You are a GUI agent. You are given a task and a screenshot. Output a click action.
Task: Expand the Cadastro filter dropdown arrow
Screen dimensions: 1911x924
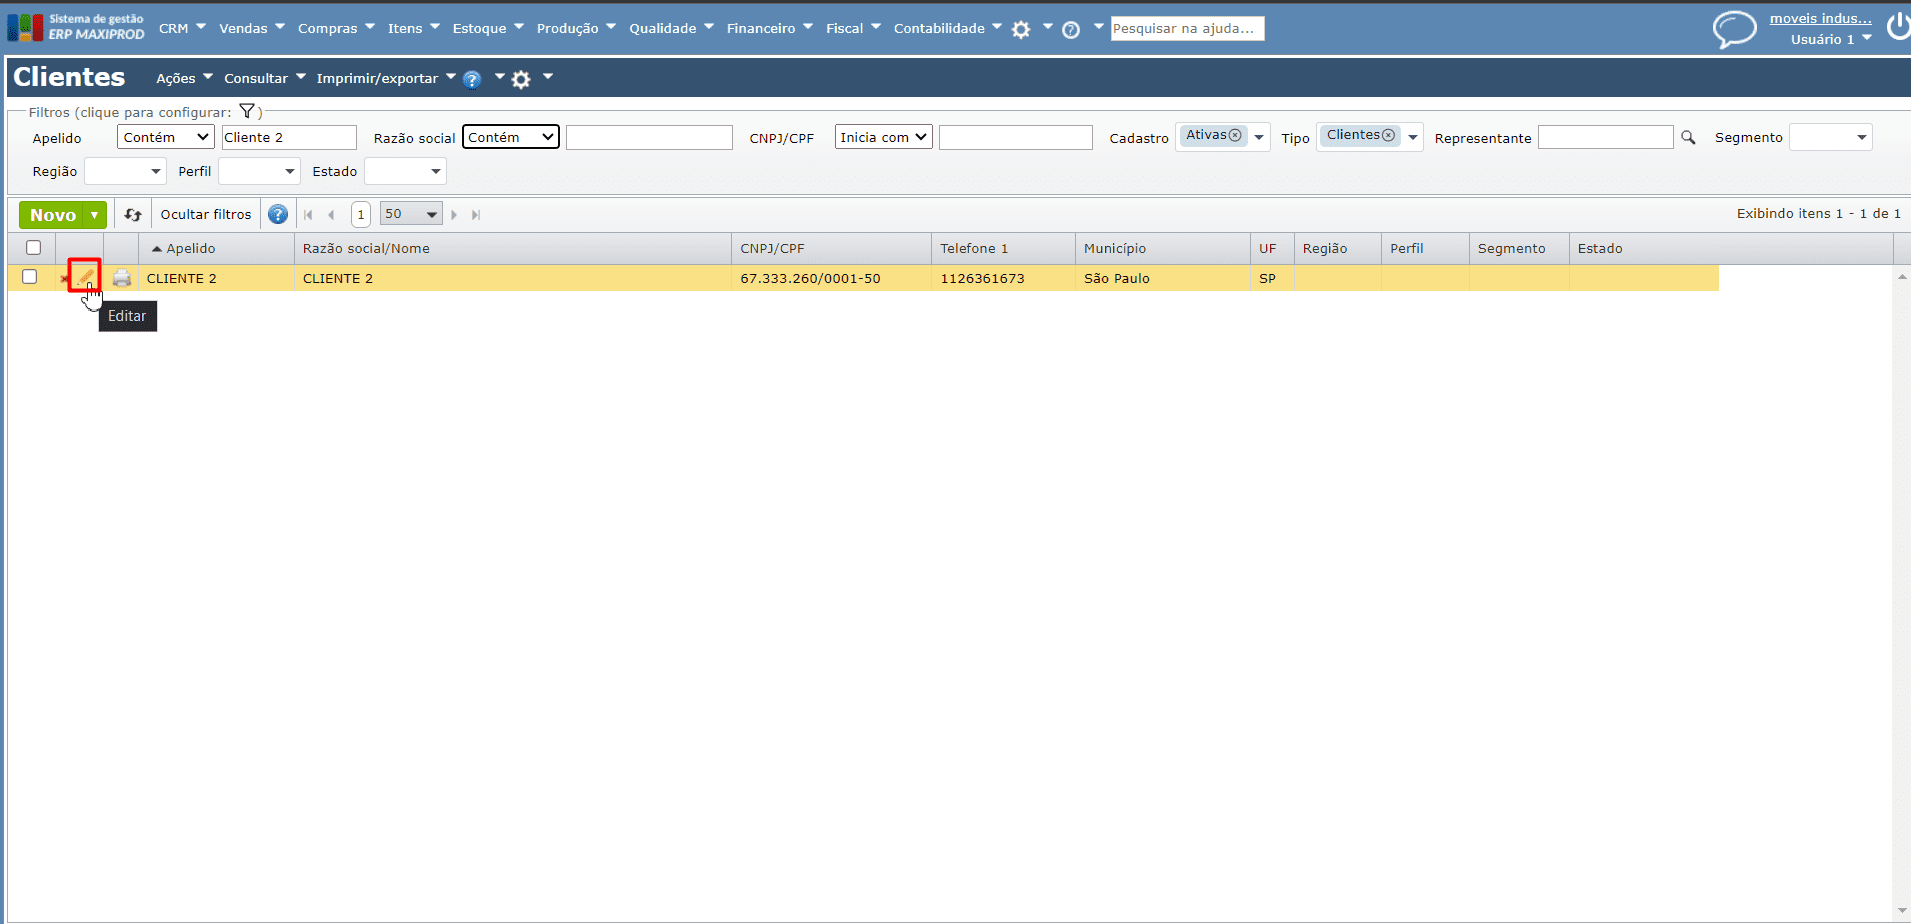[x=1259, y=137]
